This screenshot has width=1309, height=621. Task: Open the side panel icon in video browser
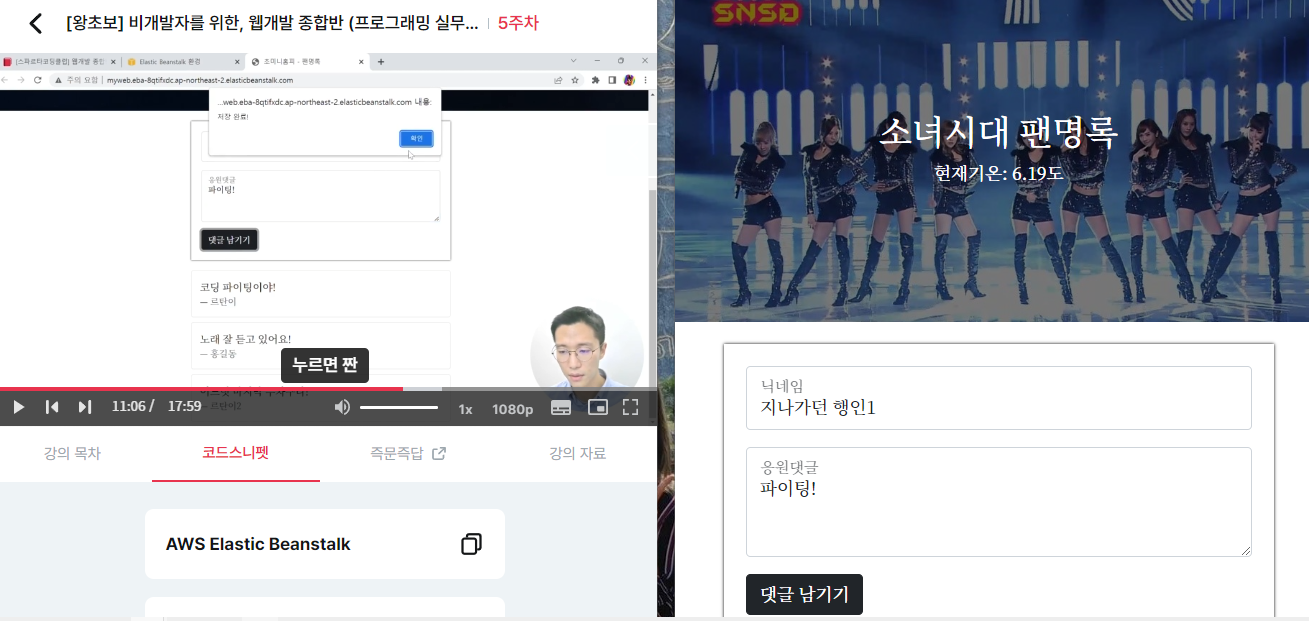tap(612, 80)
